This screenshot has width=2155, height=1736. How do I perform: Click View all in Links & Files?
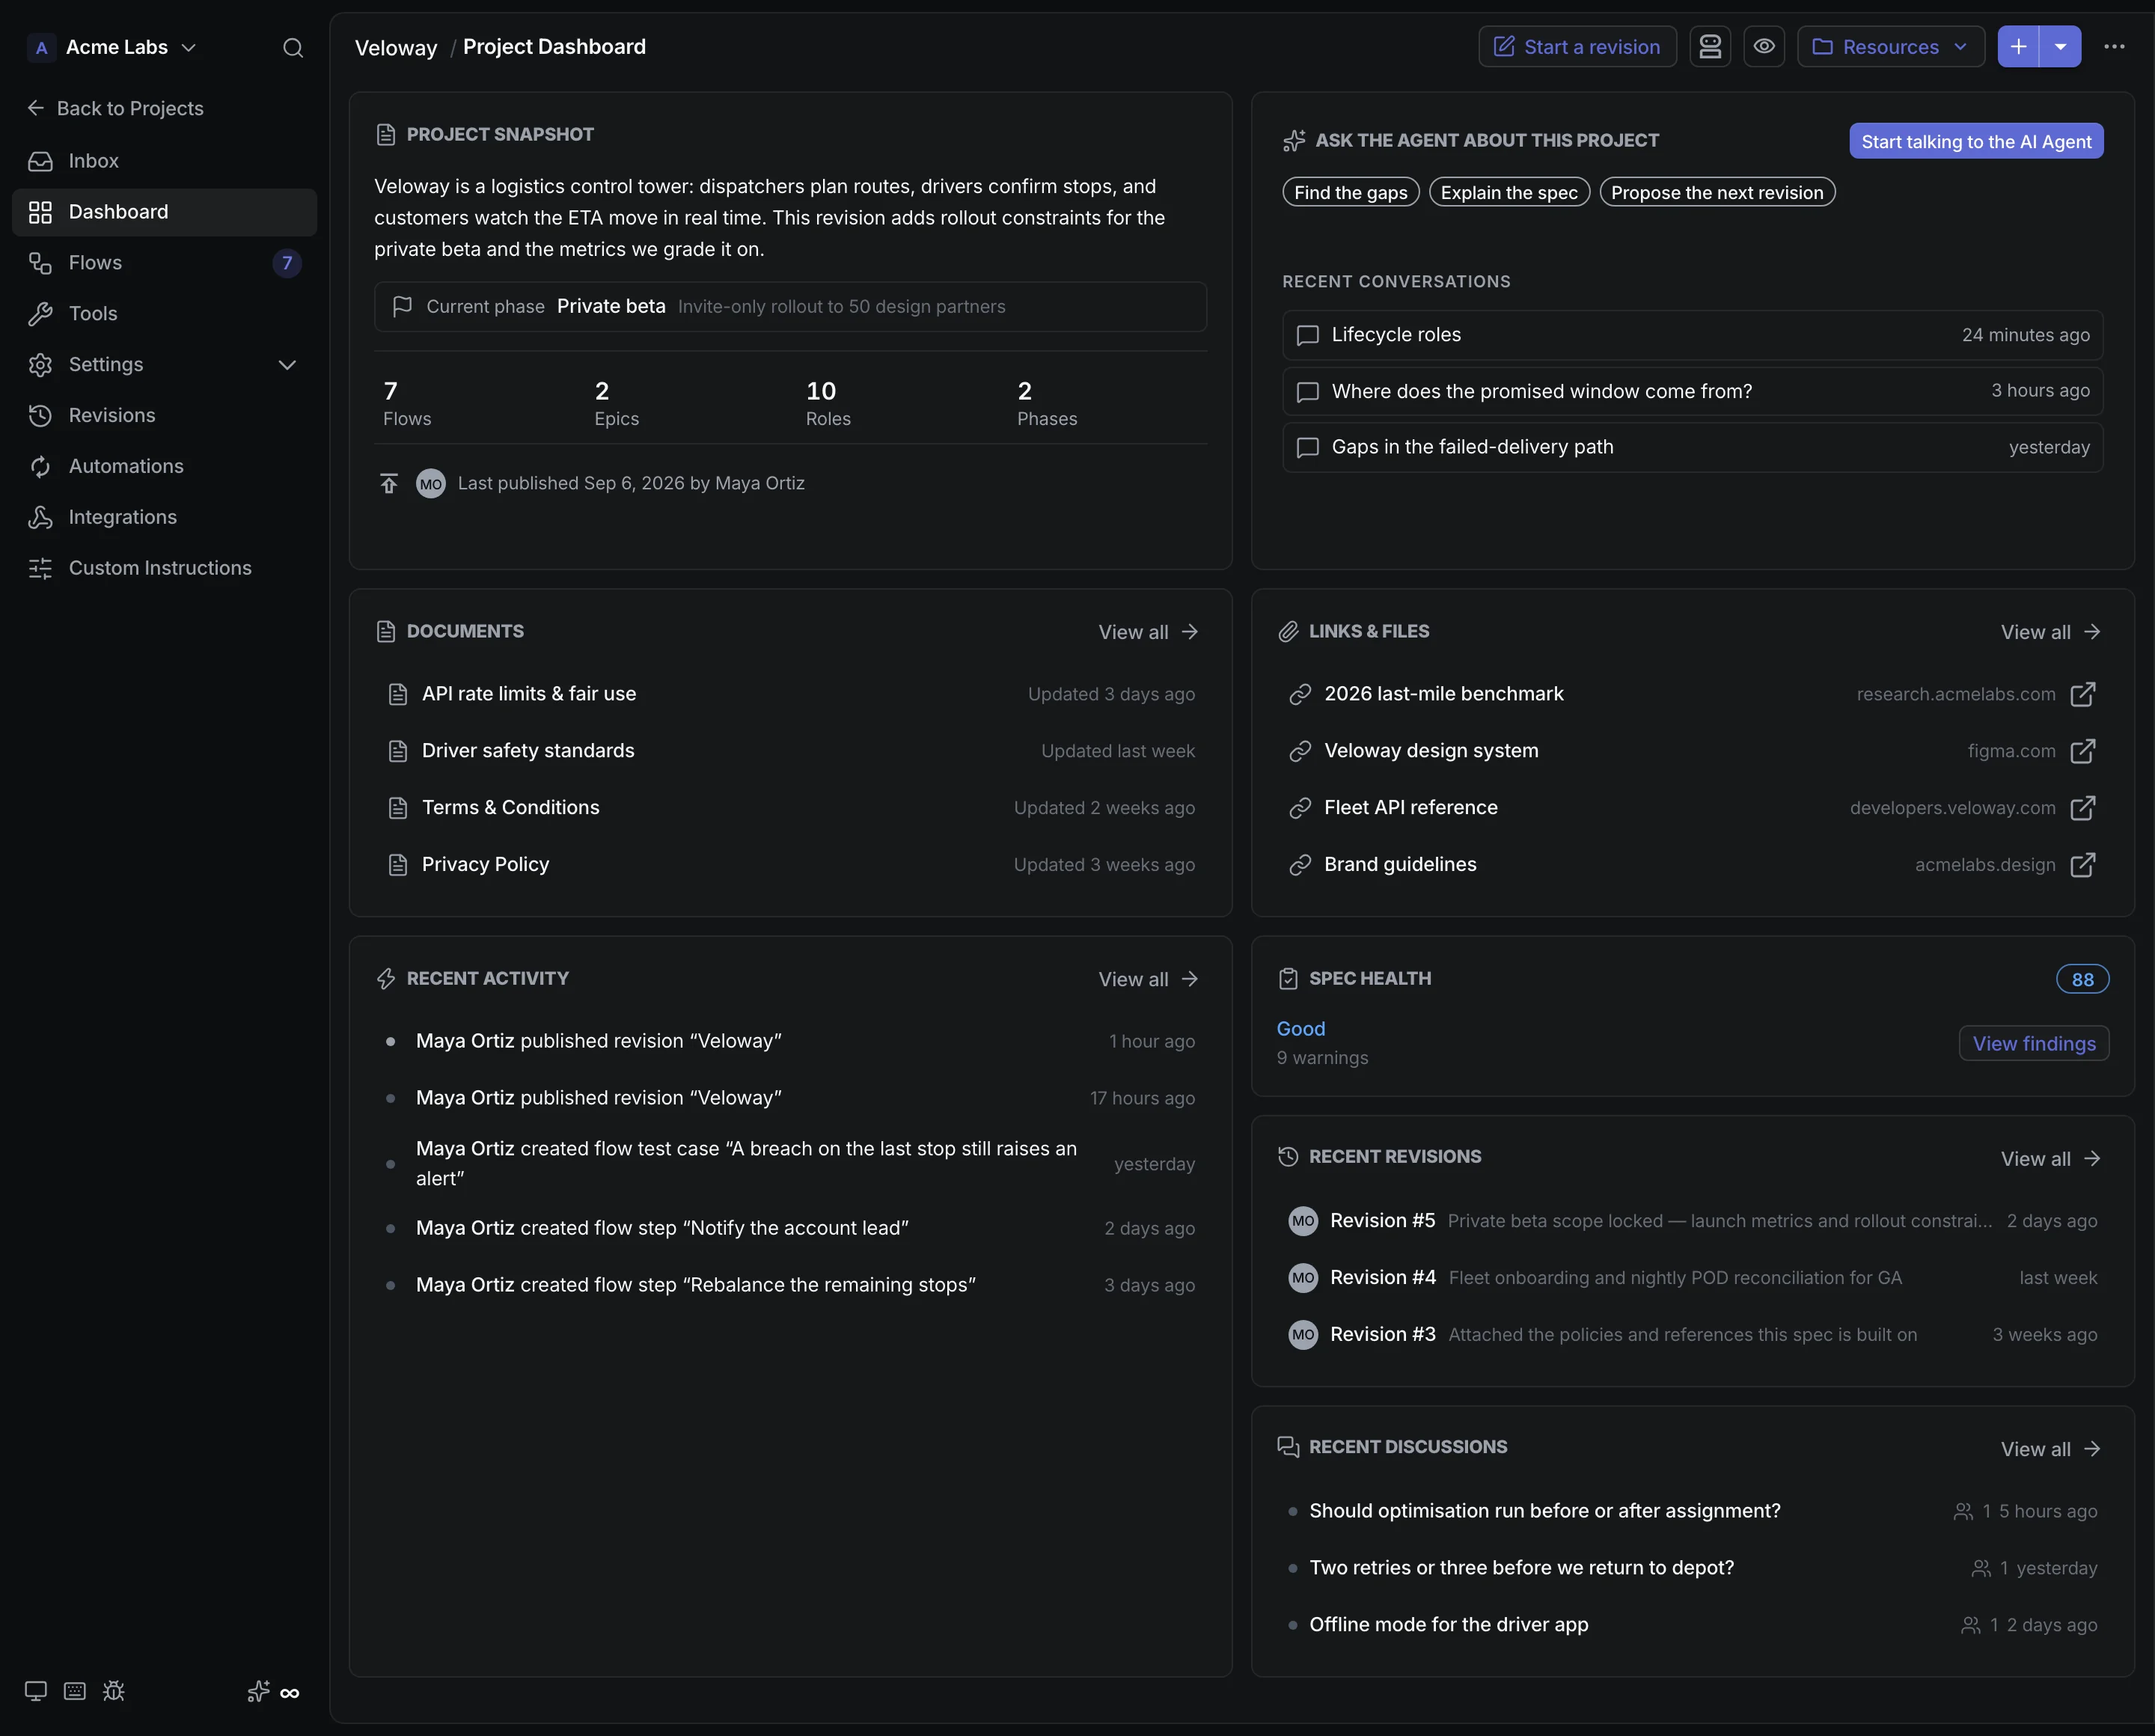pos(2050,632)
